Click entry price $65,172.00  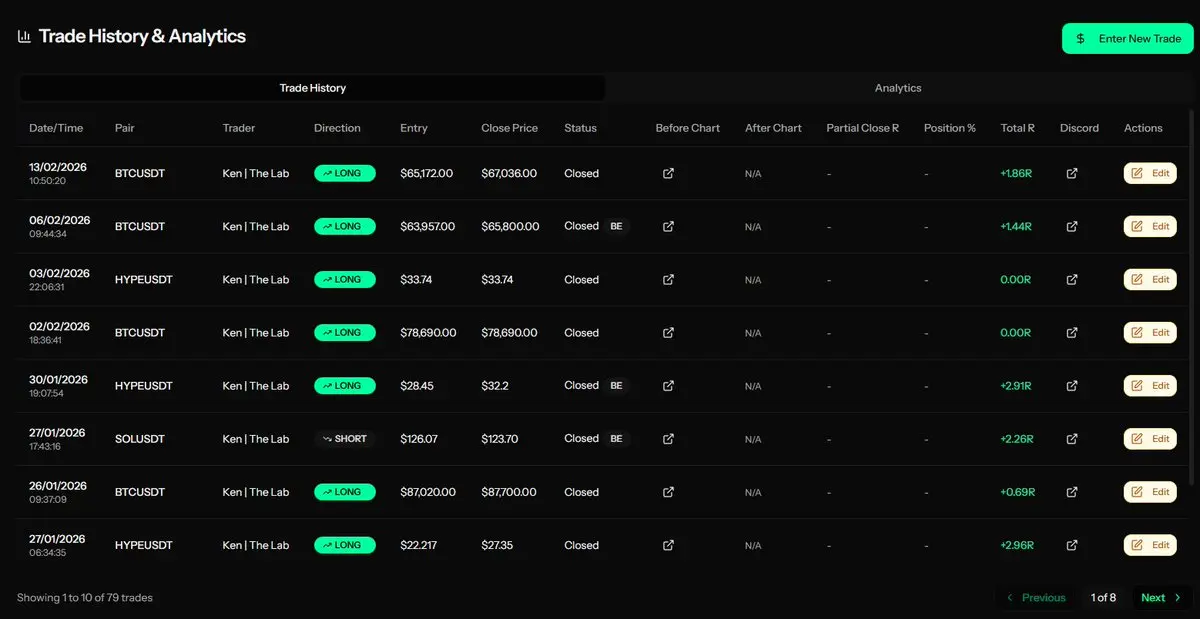(x=427, y=173)
